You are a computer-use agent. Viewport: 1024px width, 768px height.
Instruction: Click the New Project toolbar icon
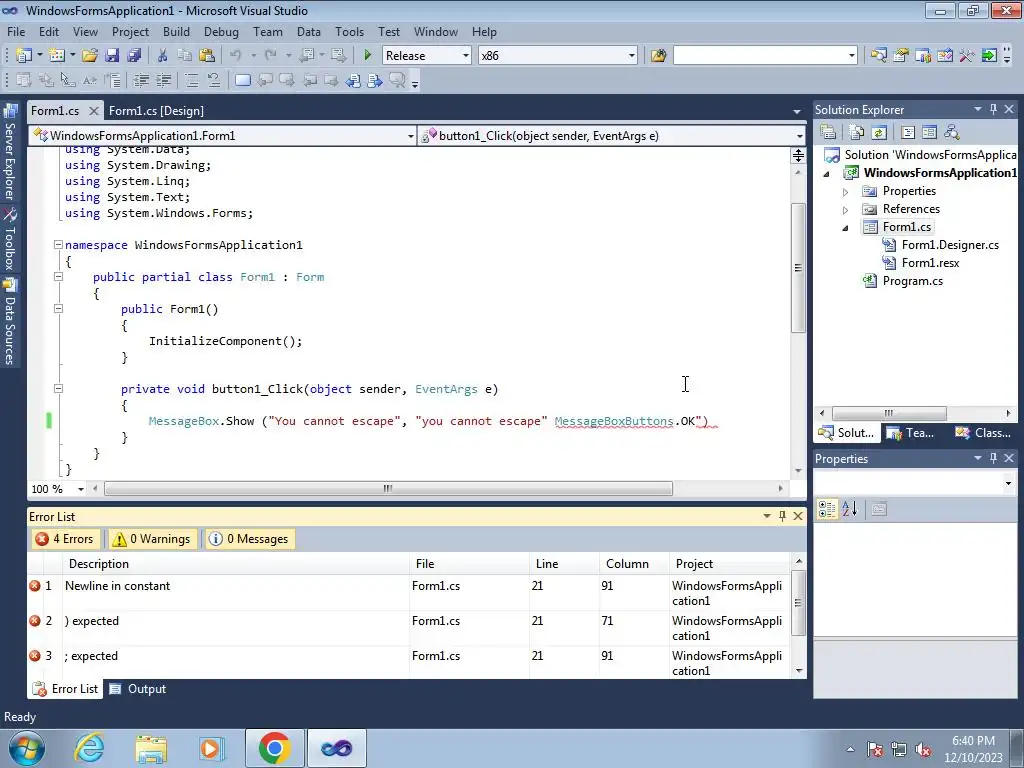click(24, 56)
